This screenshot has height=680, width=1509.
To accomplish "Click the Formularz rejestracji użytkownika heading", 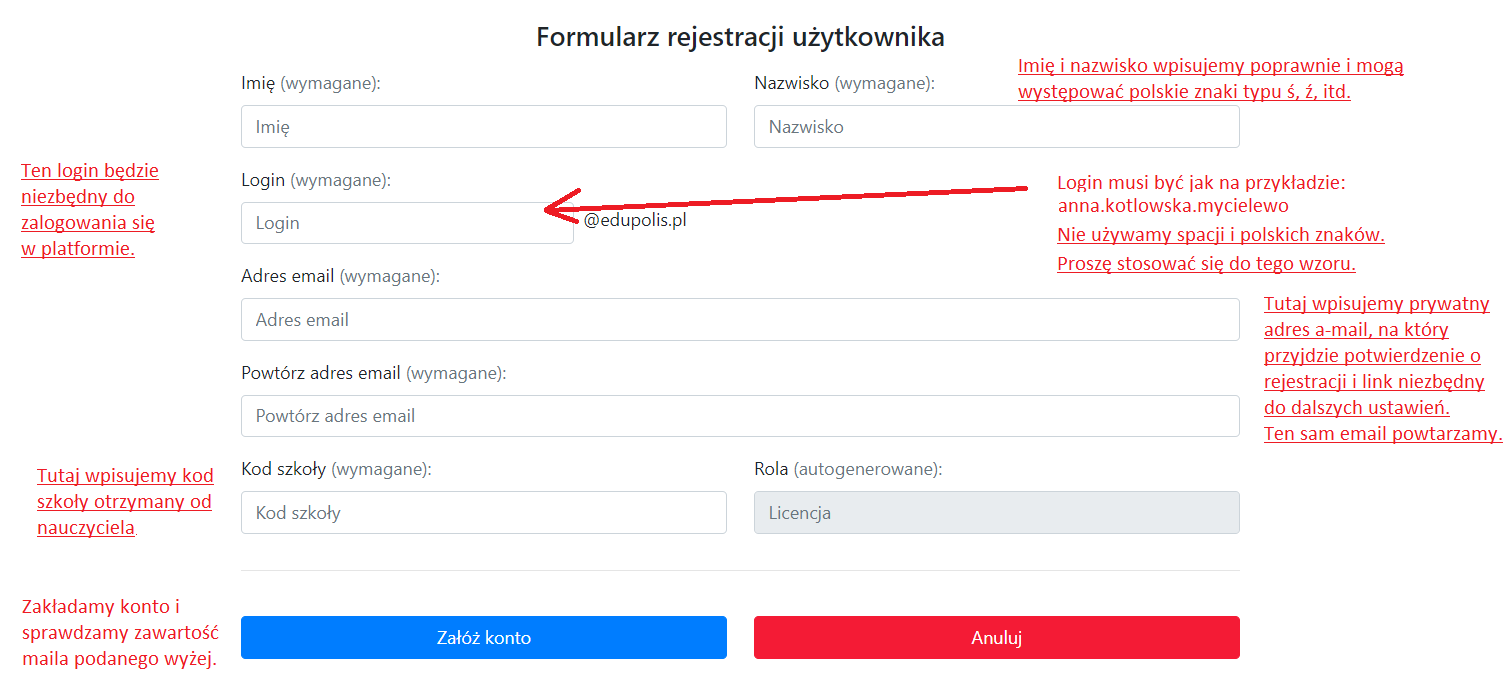I will (x=740, y=37).
